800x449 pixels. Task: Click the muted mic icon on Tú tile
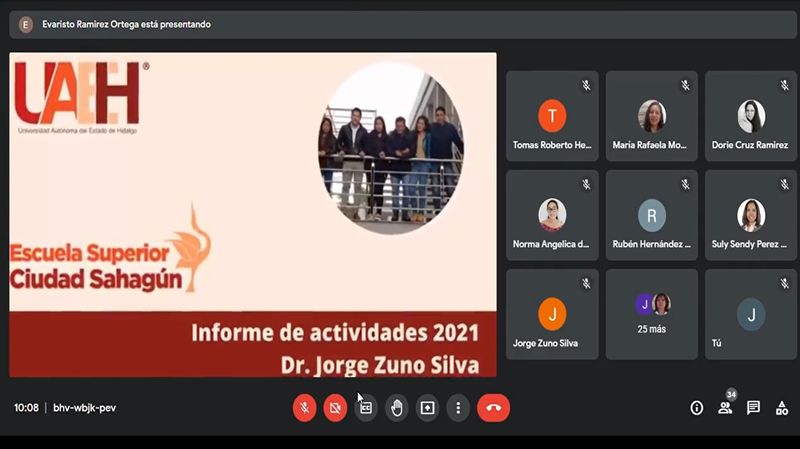pos(784,283)
